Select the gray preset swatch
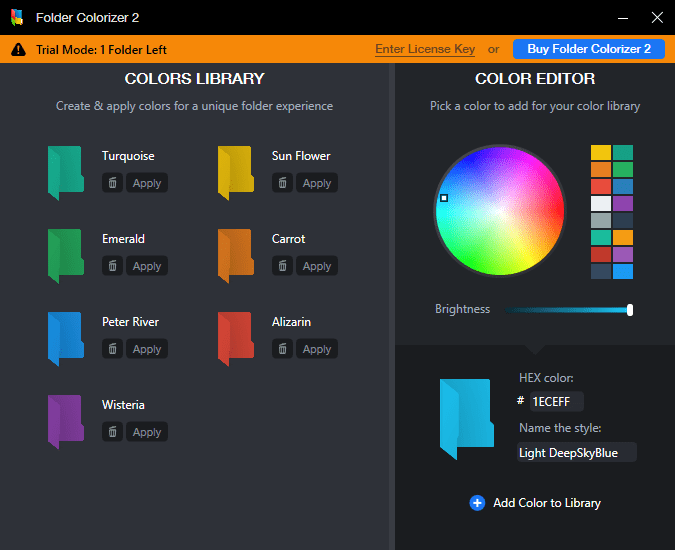This screenshot has width=676, height=550. pos(601,220)
